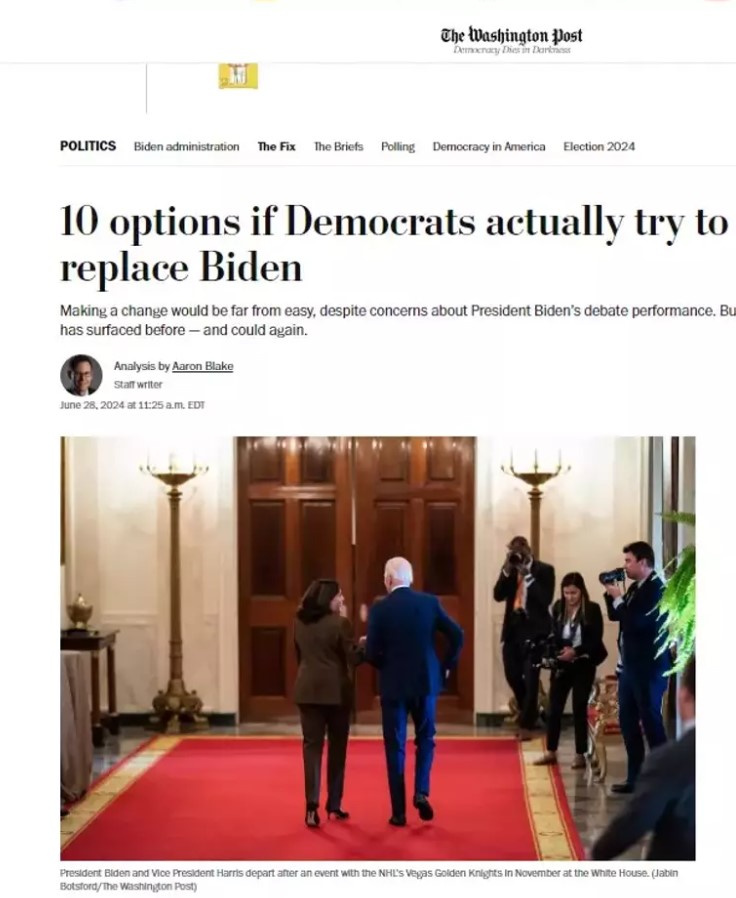Click the 'Analysis by' byline text
Viewport: 736px width, 898px height.
pyautogui.click(x=141, y=366)
